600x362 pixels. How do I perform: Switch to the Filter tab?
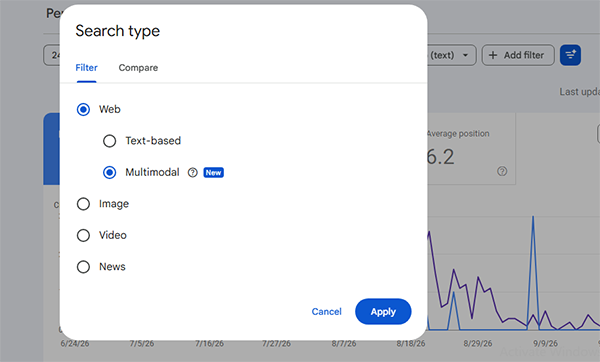(86, 68)
